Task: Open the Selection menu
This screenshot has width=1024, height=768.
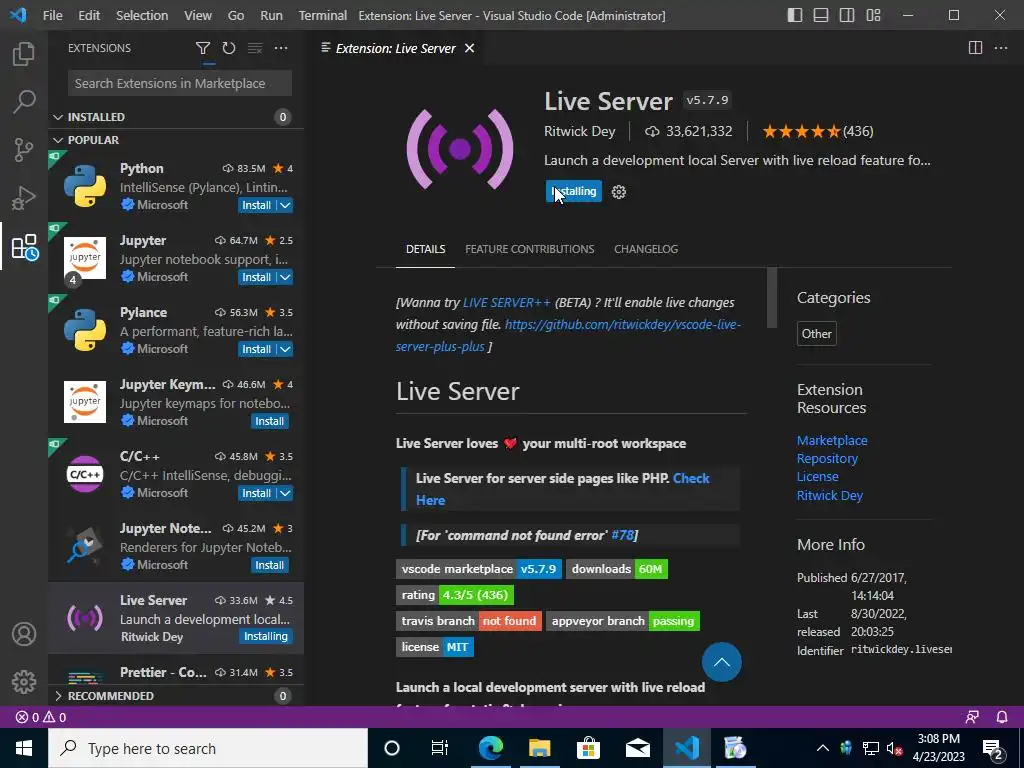Action: [142, 15]
